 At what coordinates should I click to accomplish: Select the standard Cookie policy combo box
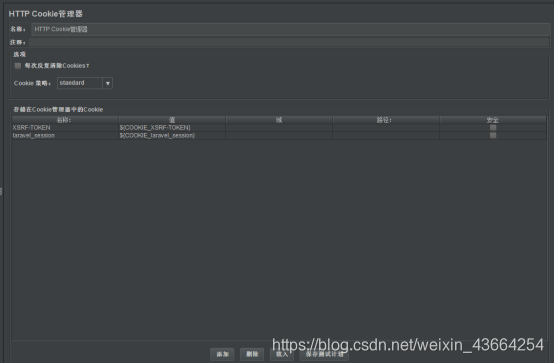(85, 83)
